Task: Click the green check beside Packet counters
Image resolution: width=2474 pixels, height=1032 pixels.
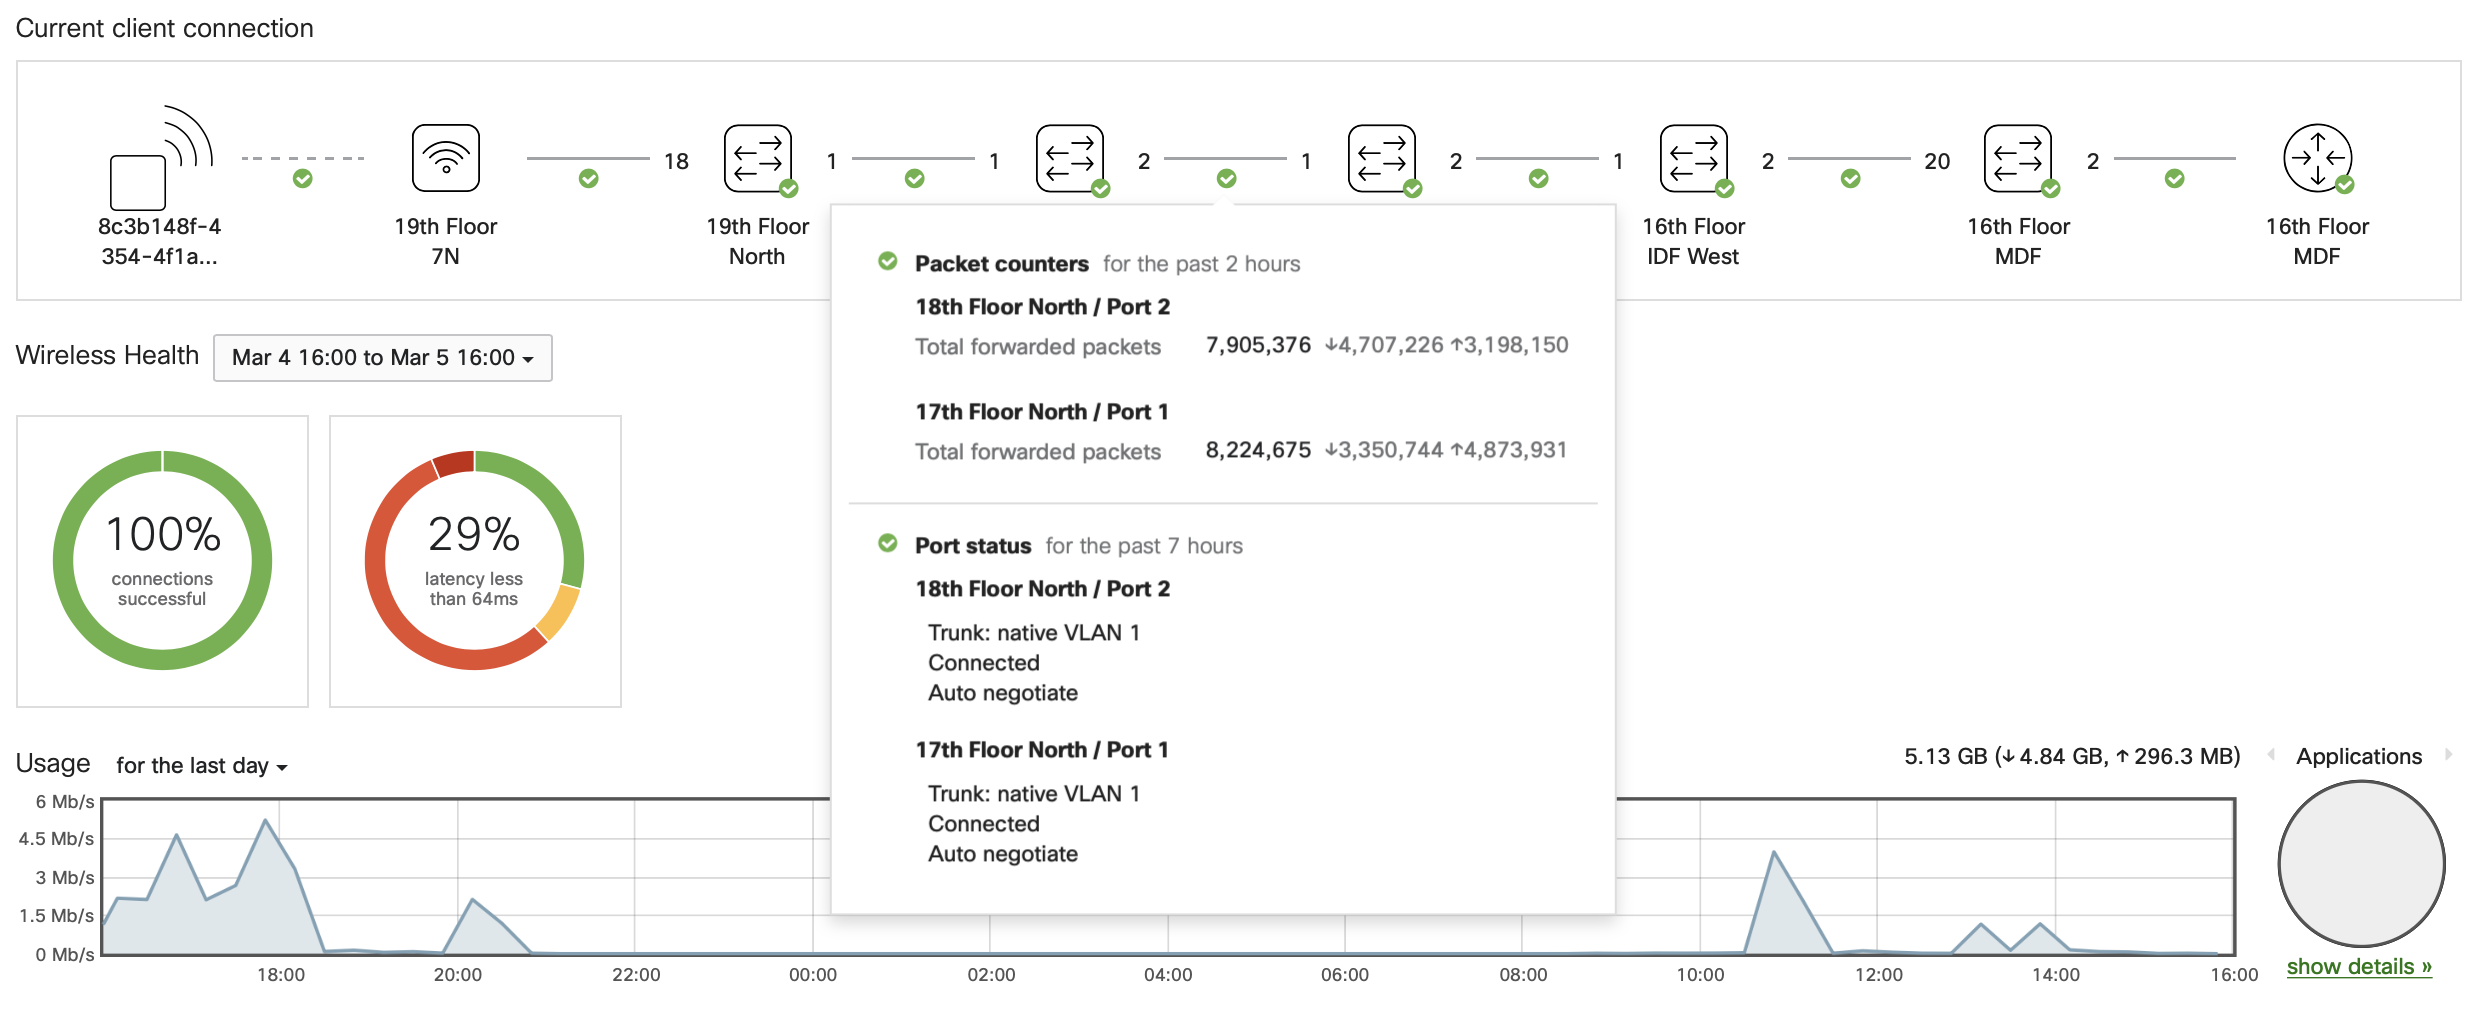Action: [x=888, y=262]
